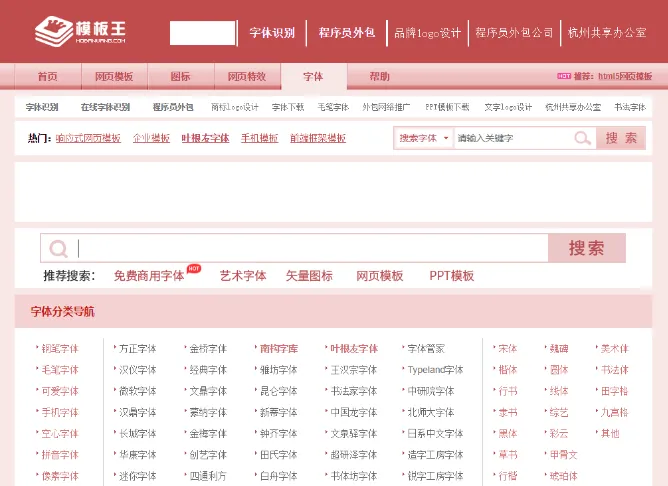Open 空心字体 category
The image size is (668, 486).
[x=60, y=434]
